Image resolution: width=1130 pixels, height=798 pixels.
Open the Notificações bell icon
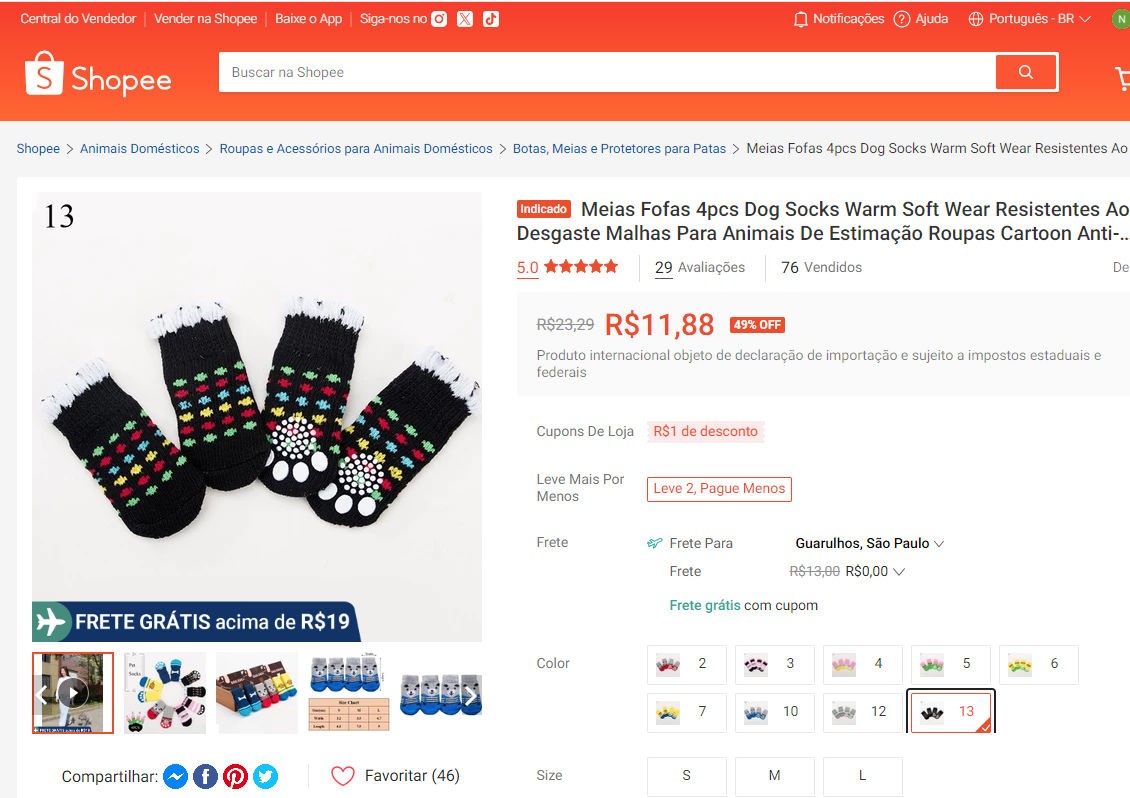pos(800,19)
